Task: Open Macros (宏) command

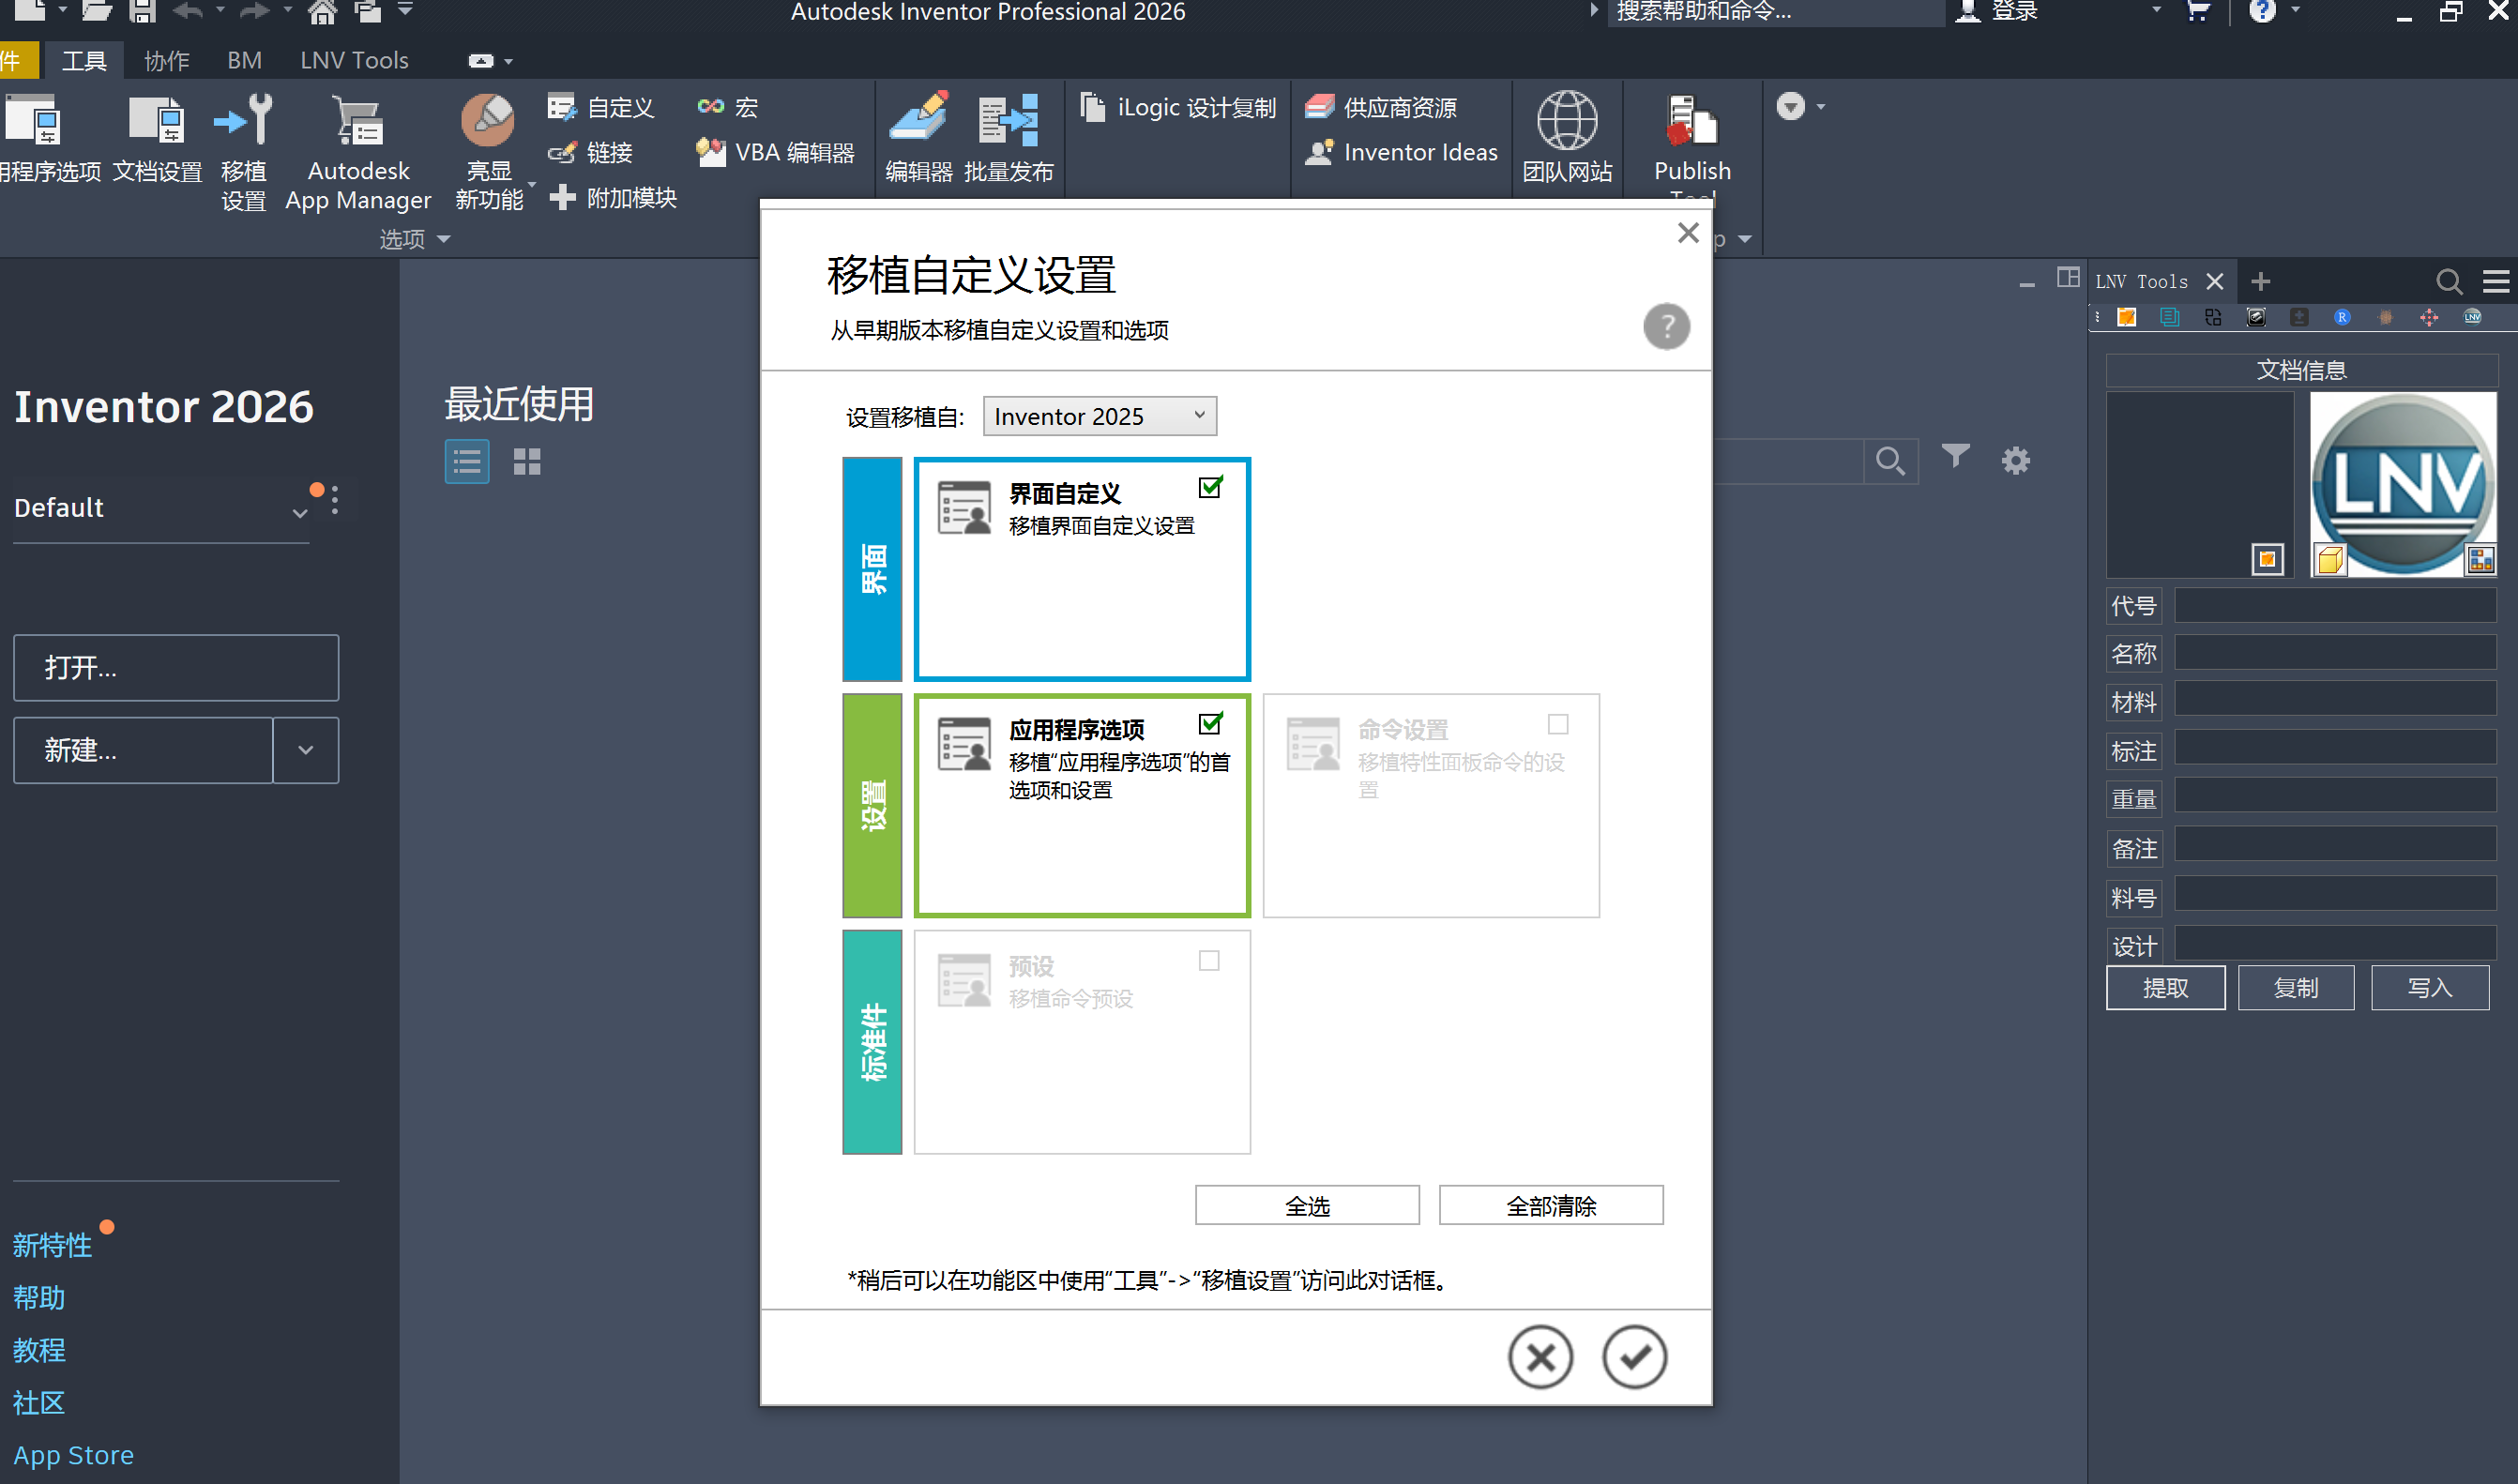Action: click(x=728, y=107)
